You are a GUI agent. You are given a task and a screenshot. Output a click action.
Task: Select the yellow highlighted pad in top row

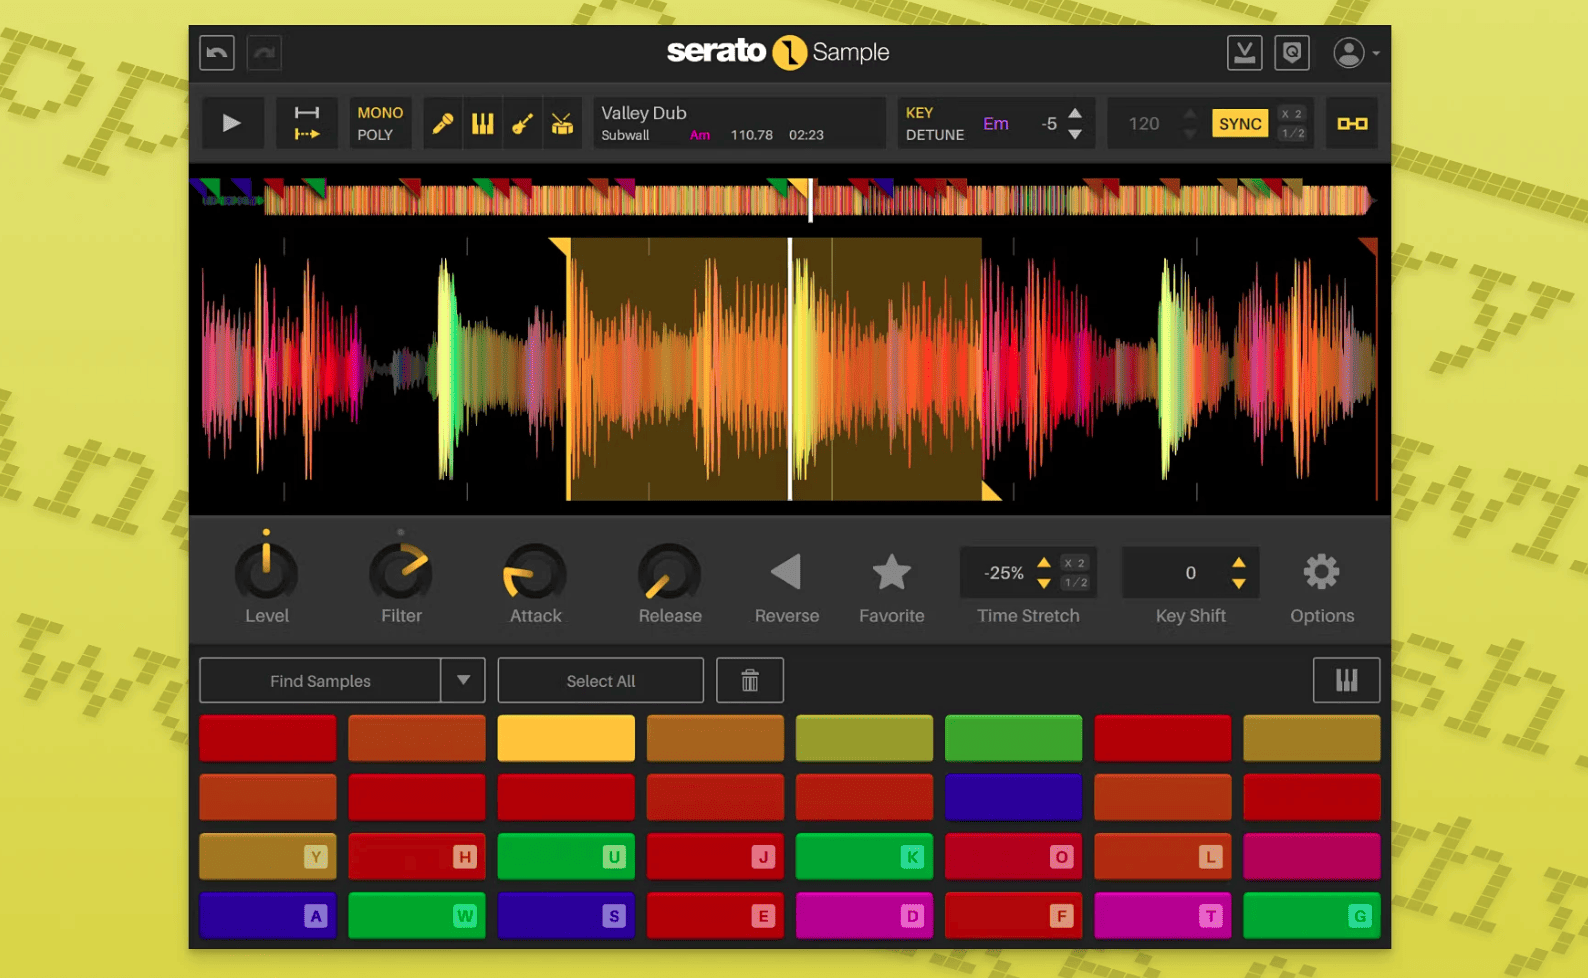tap(566, 738)
